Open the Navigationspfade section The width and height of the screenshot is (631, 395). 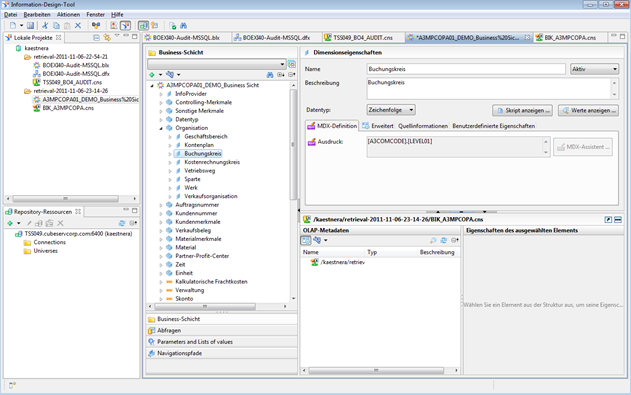point(221,353)
